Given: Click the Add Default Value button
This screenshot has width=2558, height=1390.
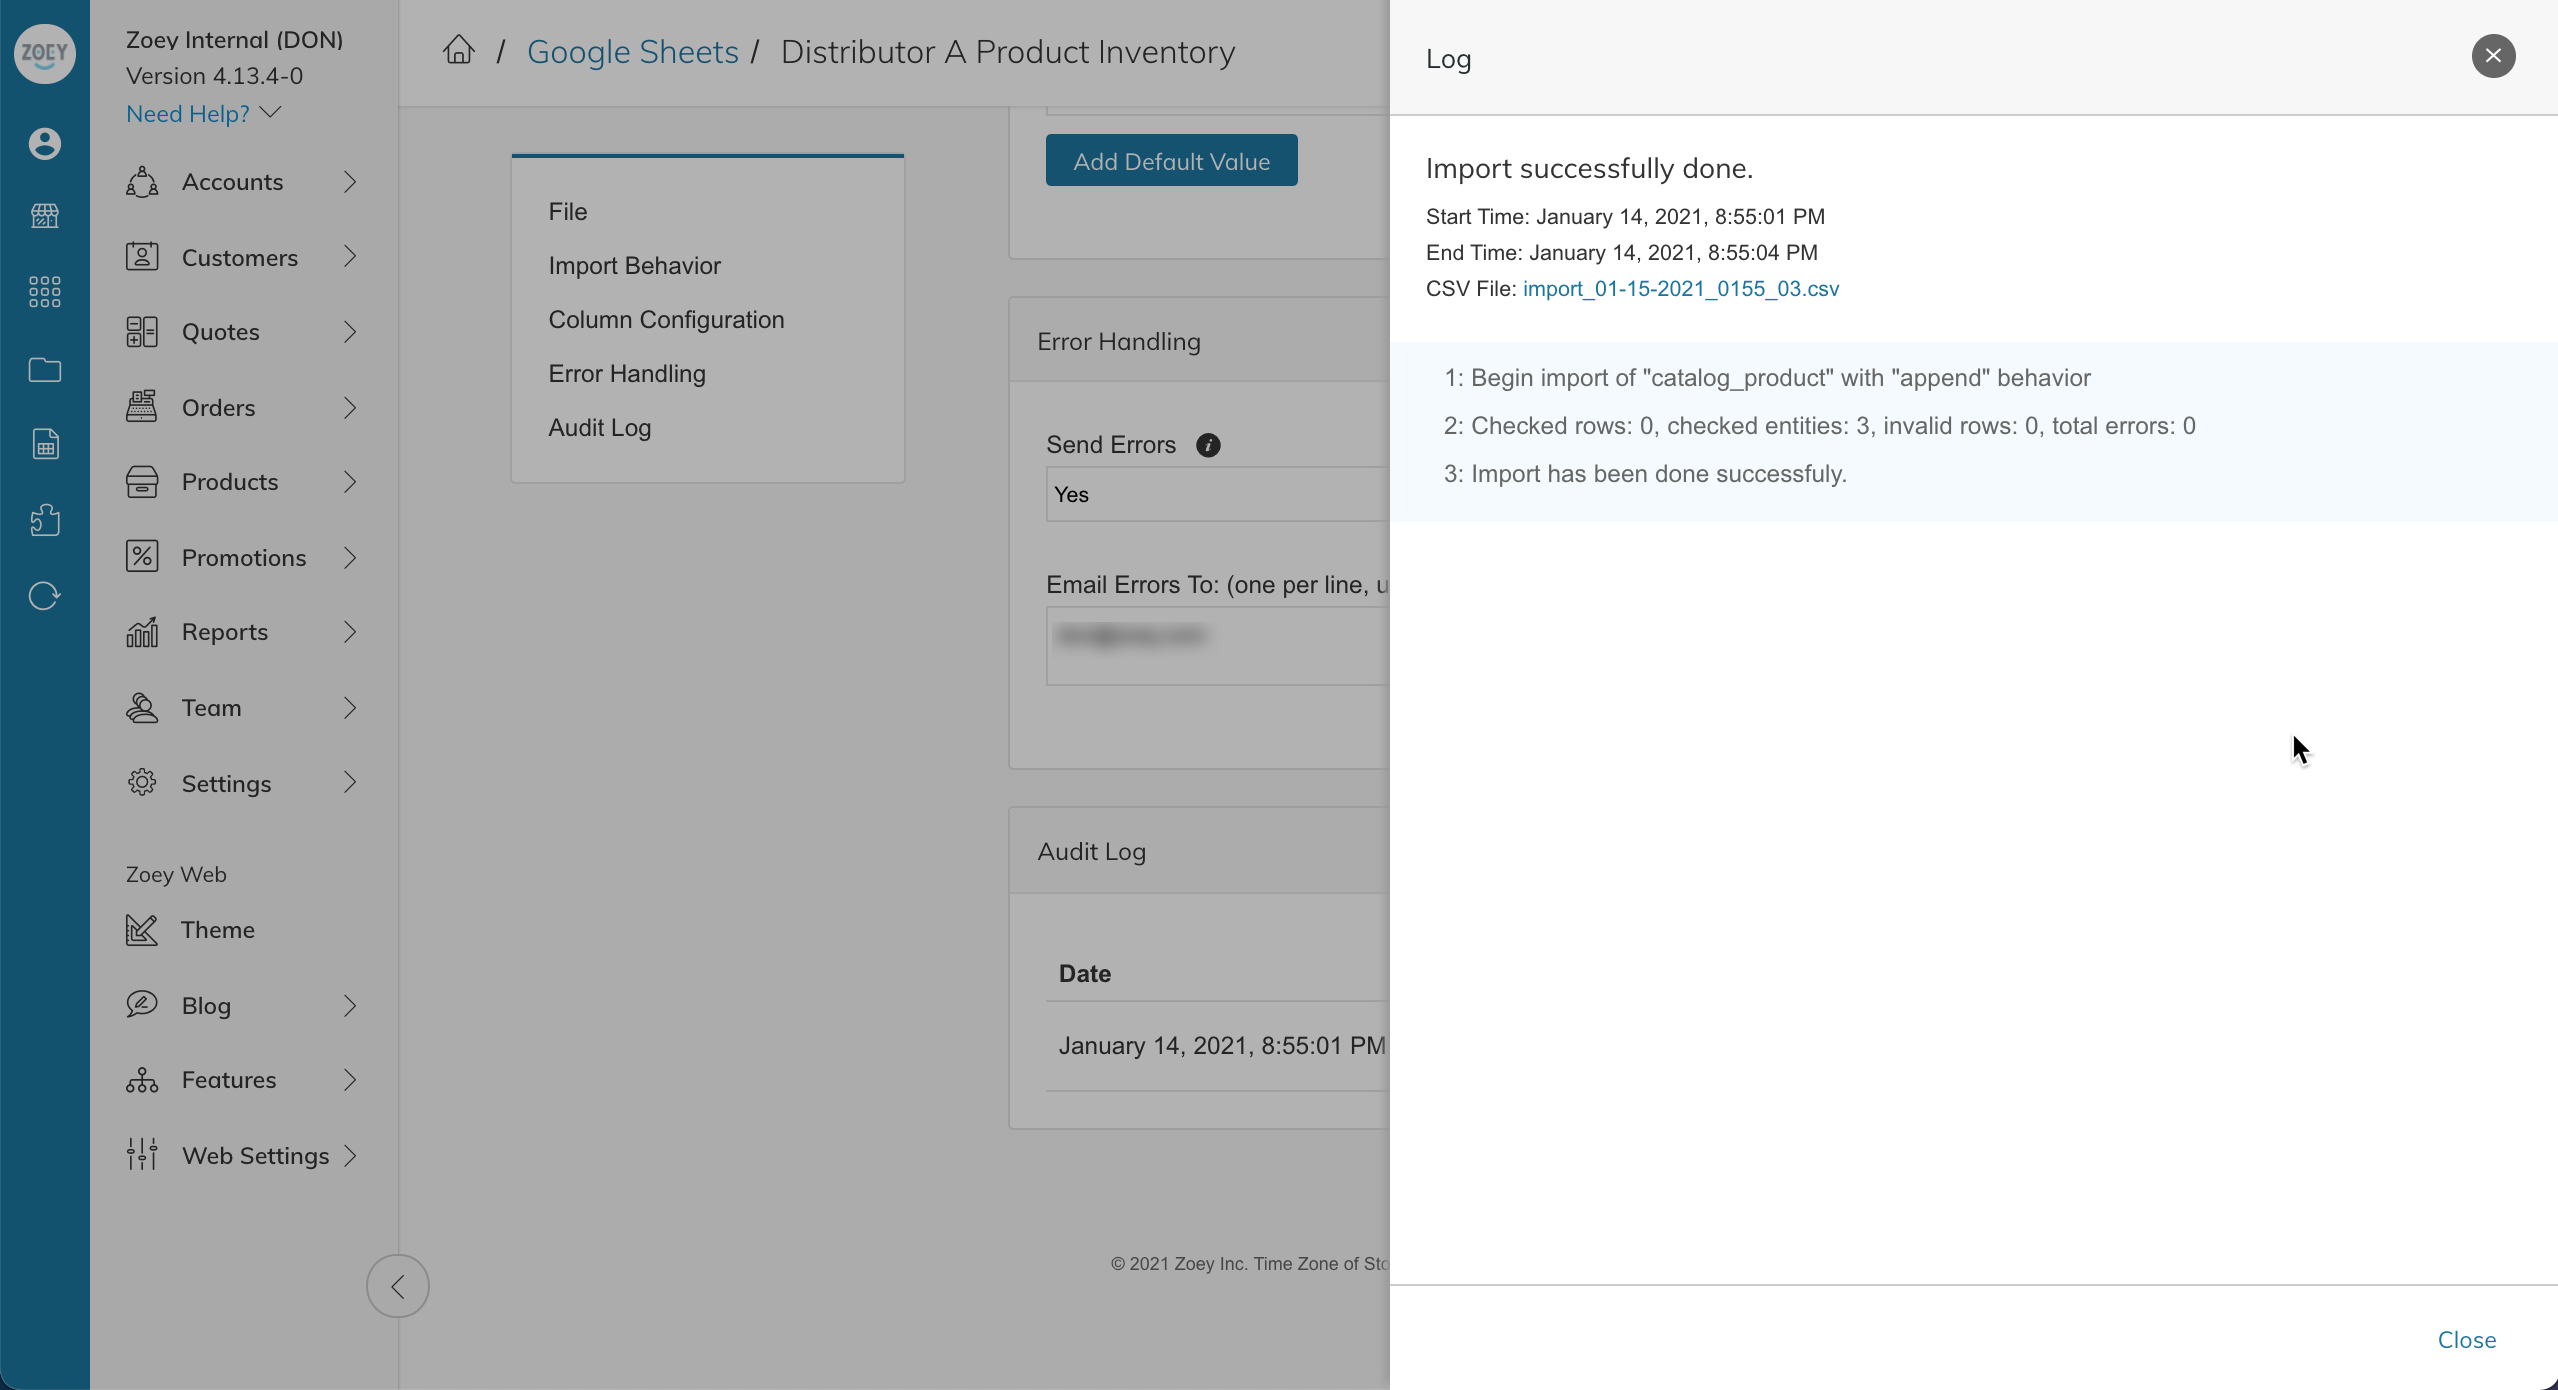Looking at the screenshot, I should (x=1172, y=161).
